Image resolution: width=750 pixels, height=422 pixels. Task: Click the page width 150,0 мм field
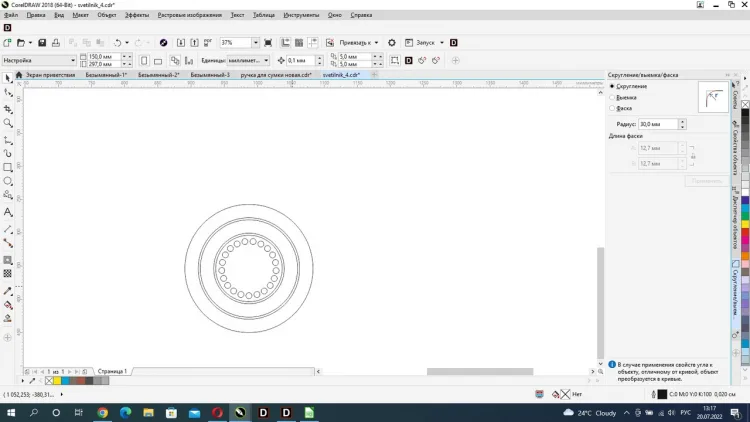tap(104, 56)
